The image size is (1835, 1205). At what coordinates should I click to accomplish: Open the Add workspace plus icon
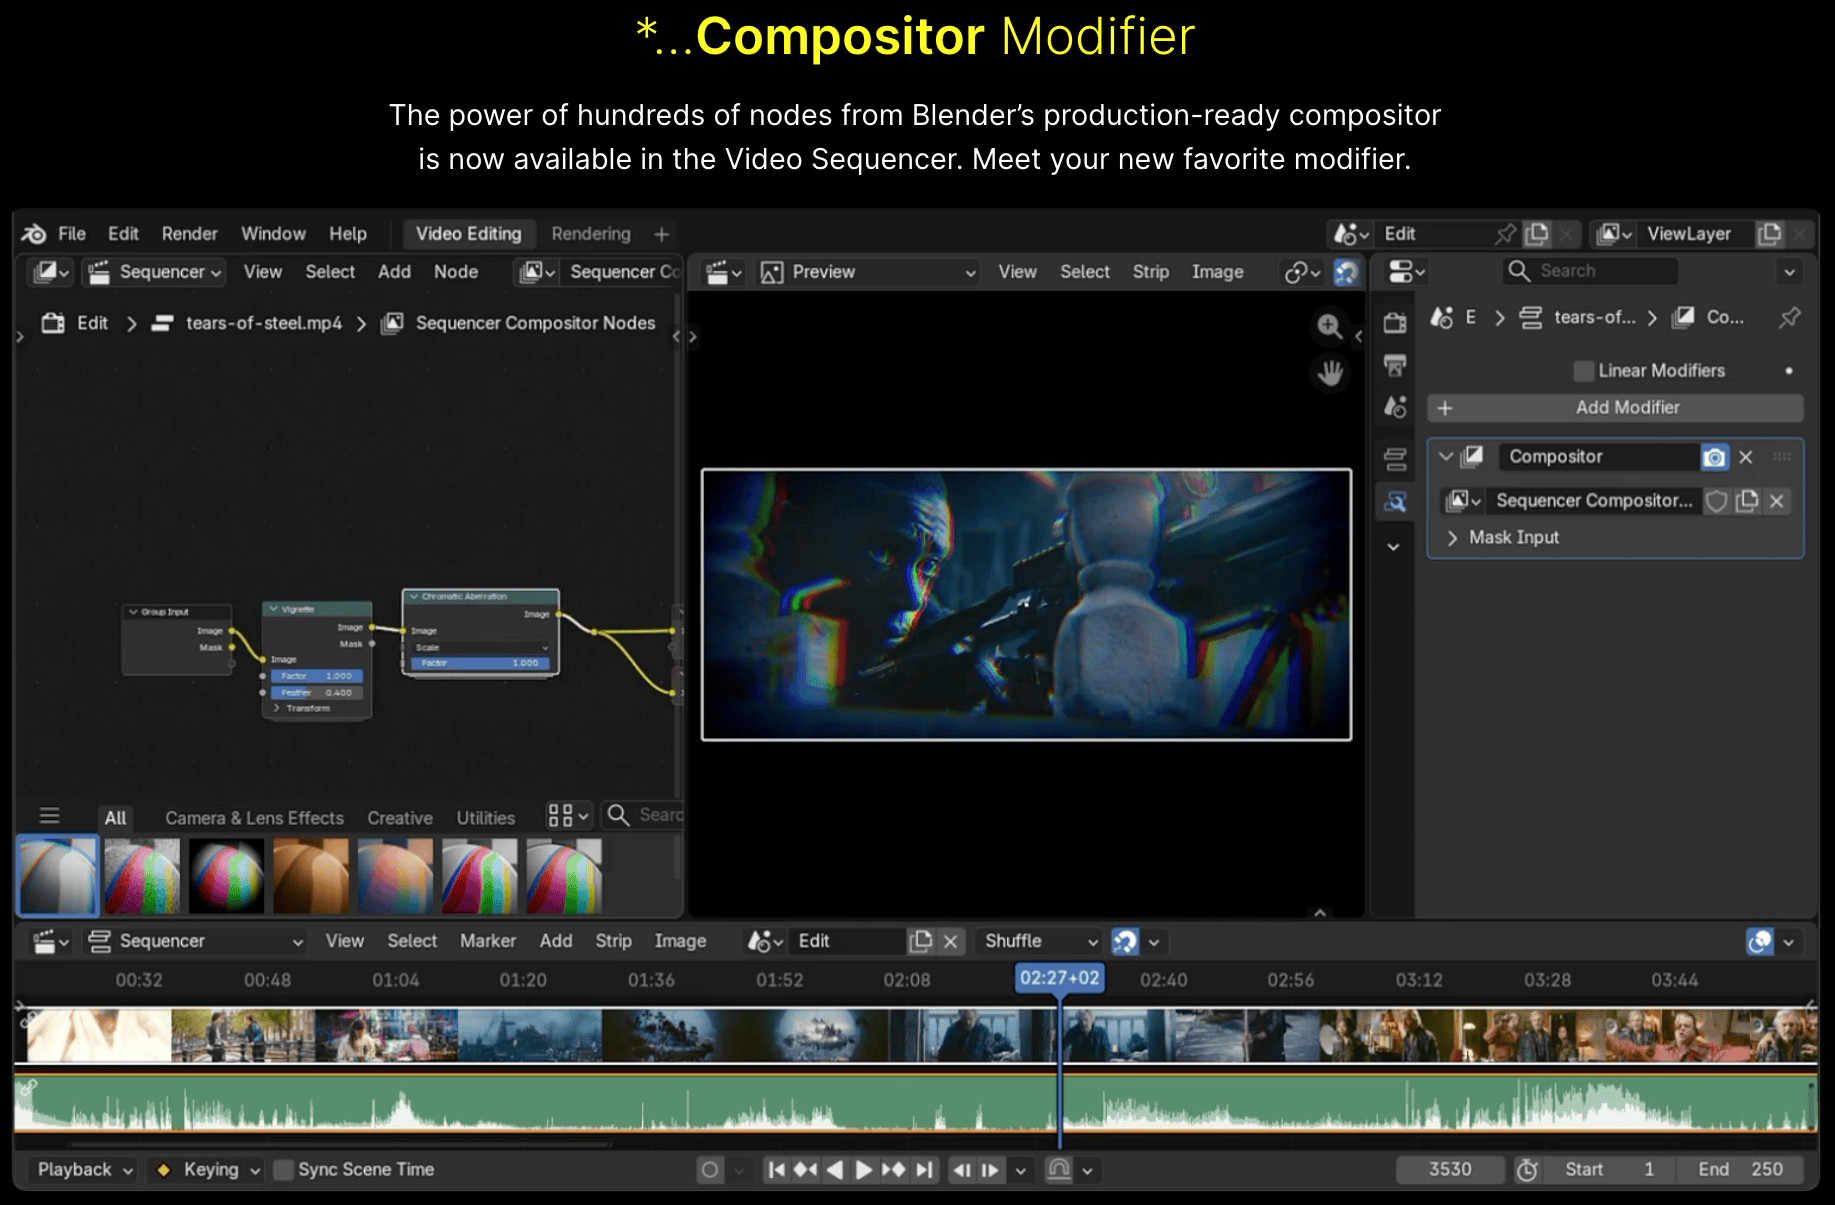pos(661,234)
